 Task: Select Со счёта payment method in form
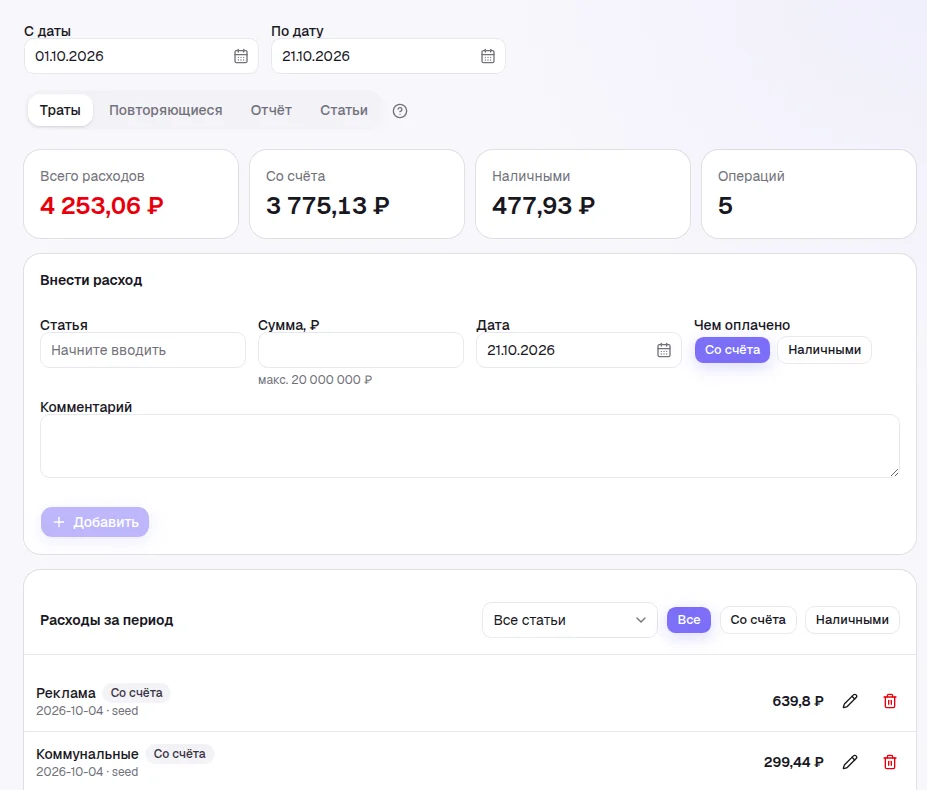click(732, 350)
